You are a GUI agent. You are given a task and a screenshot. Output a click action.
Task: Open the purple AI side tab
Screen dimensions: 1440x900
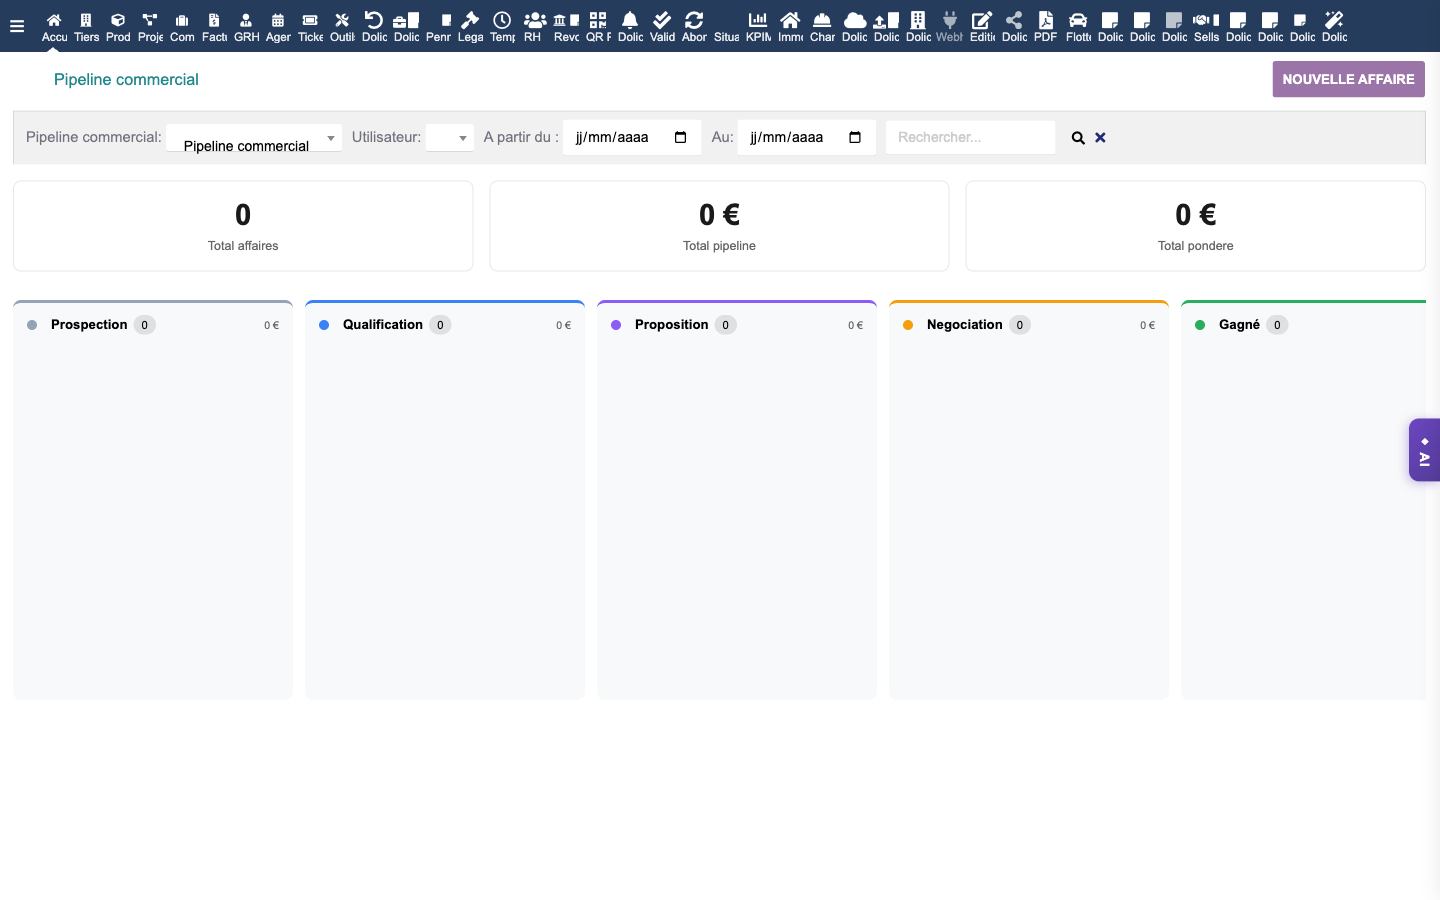click(x=1424, y=450)
